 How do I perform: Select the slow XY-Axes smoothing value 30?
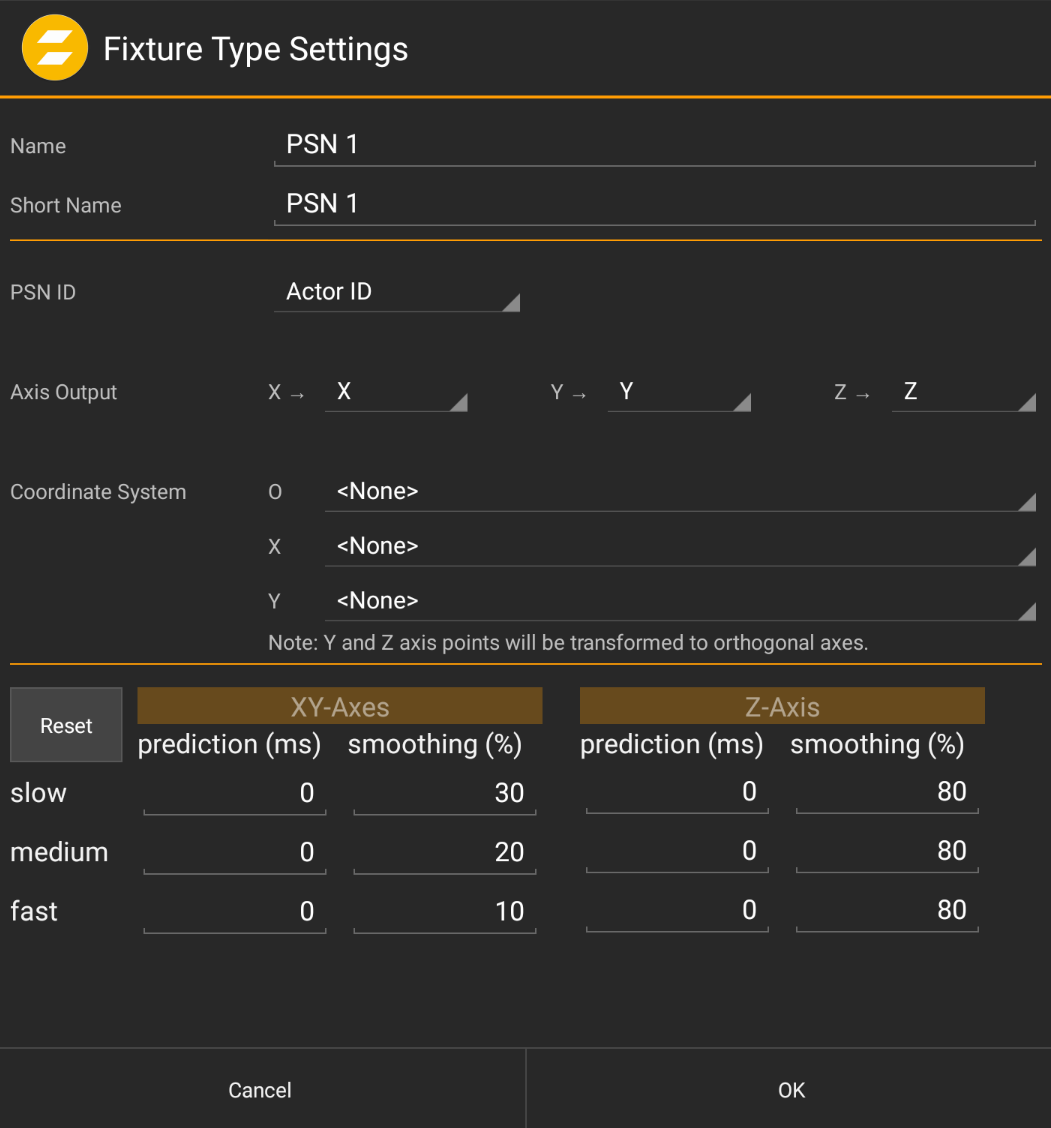click(445, 792)
